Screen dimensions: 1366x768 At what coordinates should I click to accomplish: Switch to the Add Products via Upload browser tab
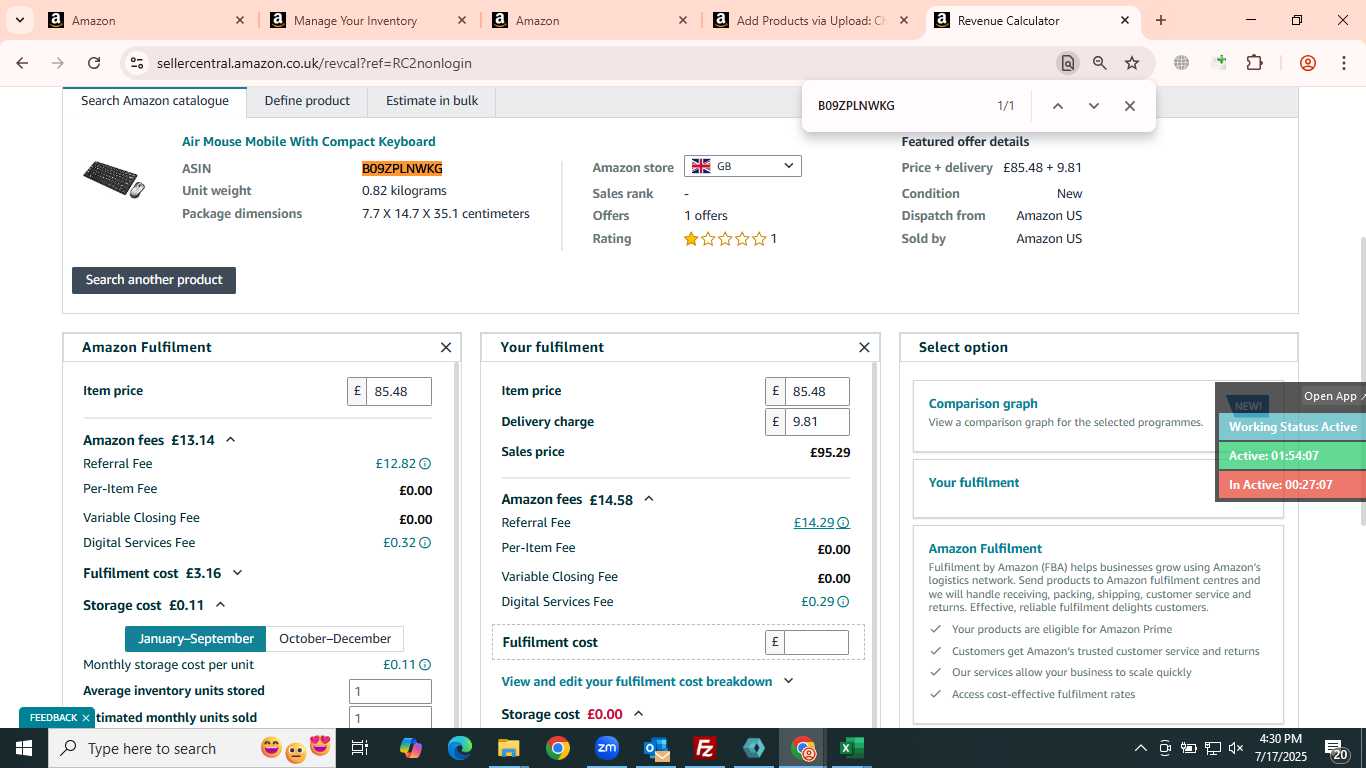click(810, 20)
